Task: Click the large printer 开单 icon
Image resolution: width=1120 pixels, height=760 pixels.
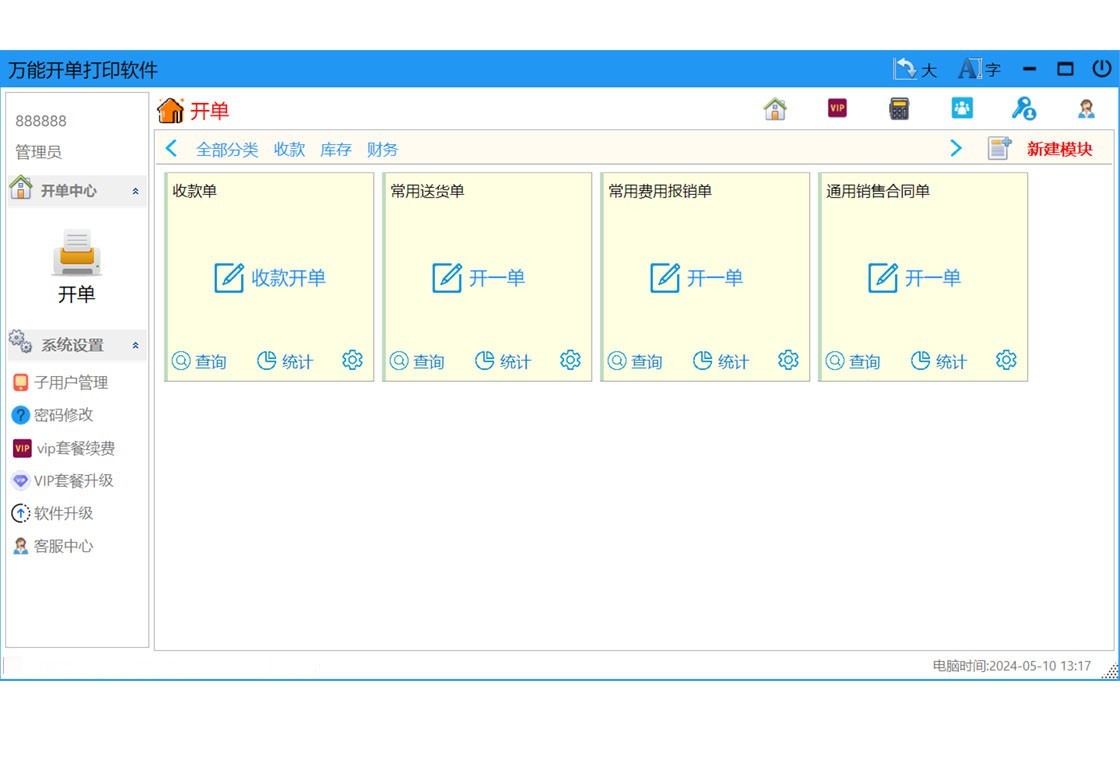Action: click(77, 254)
